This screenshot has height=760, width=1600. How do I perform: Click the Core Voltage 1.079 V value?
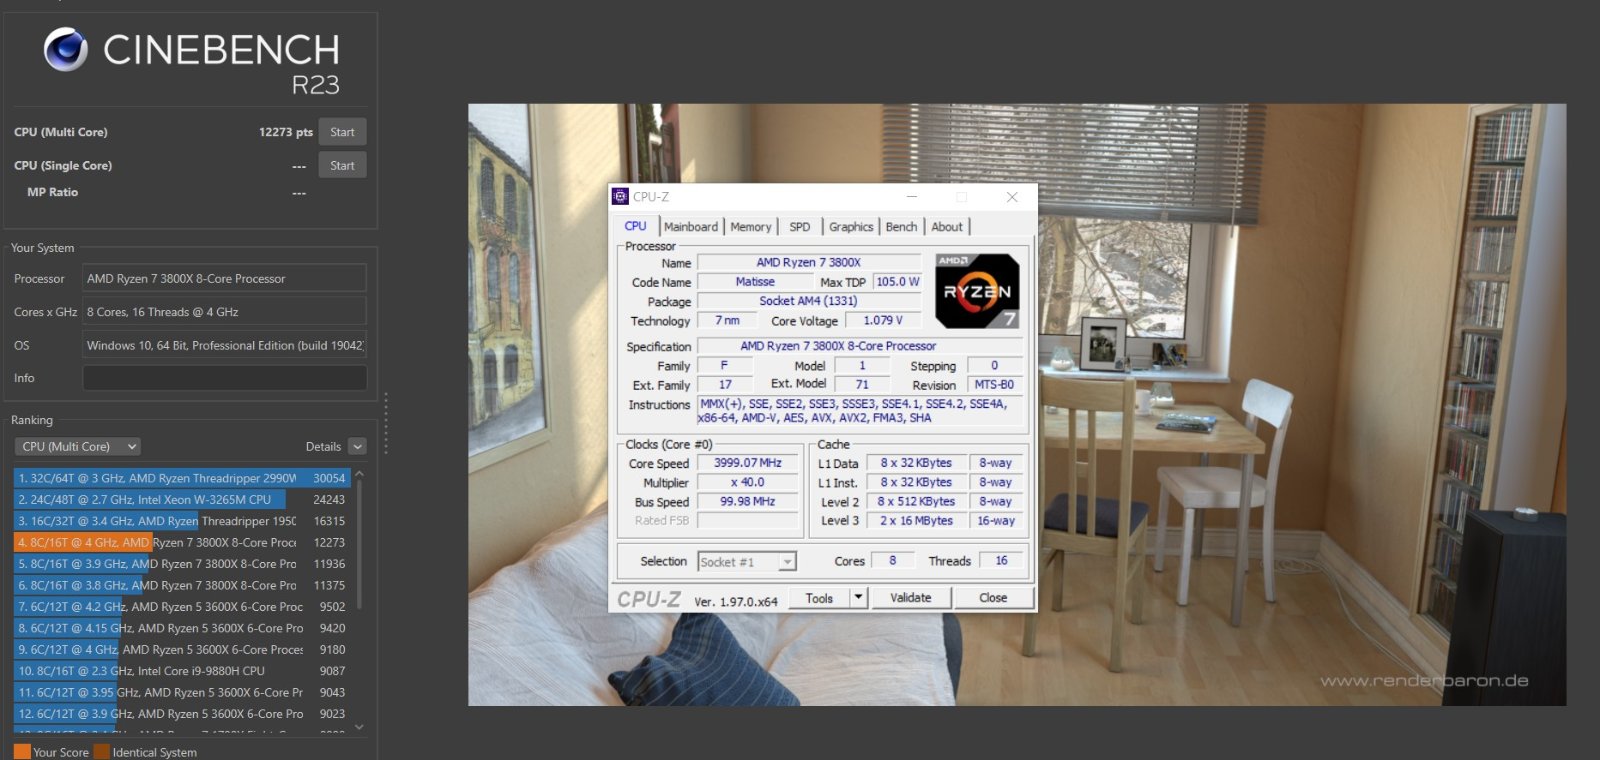click(x=883, y=320)
